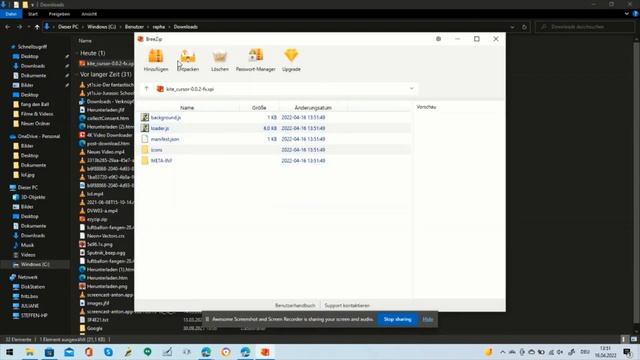Open Videos under Dieser PC
The width and height of the screenshot is (640, 360).
(x=28, y=255)
